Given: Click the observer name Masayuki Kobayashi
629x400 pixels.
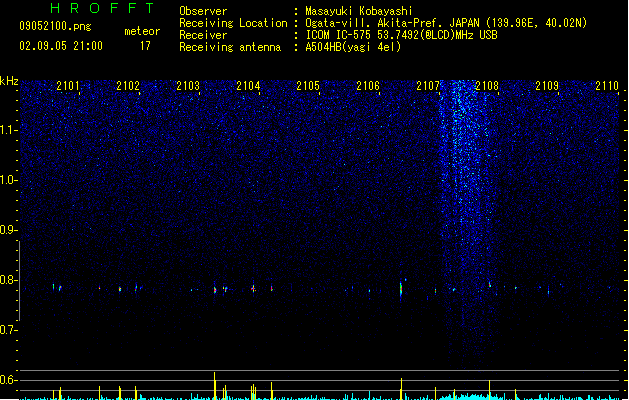Looking at the screenshot, I should coord(359,11).
